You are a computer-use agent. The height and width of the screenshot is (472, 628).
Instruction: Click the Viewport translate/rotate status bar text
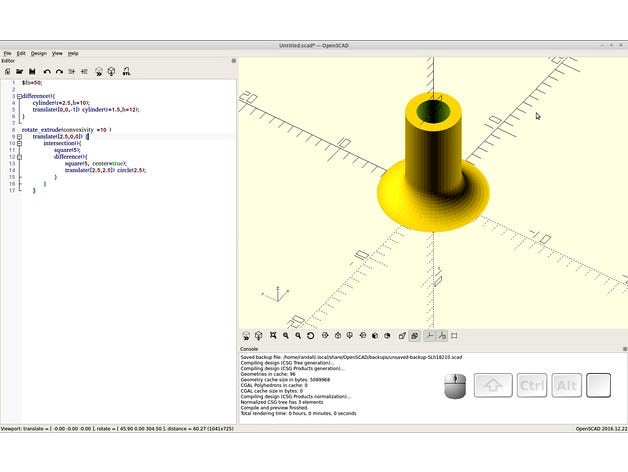pyautogui.click(x=117, y=429)
